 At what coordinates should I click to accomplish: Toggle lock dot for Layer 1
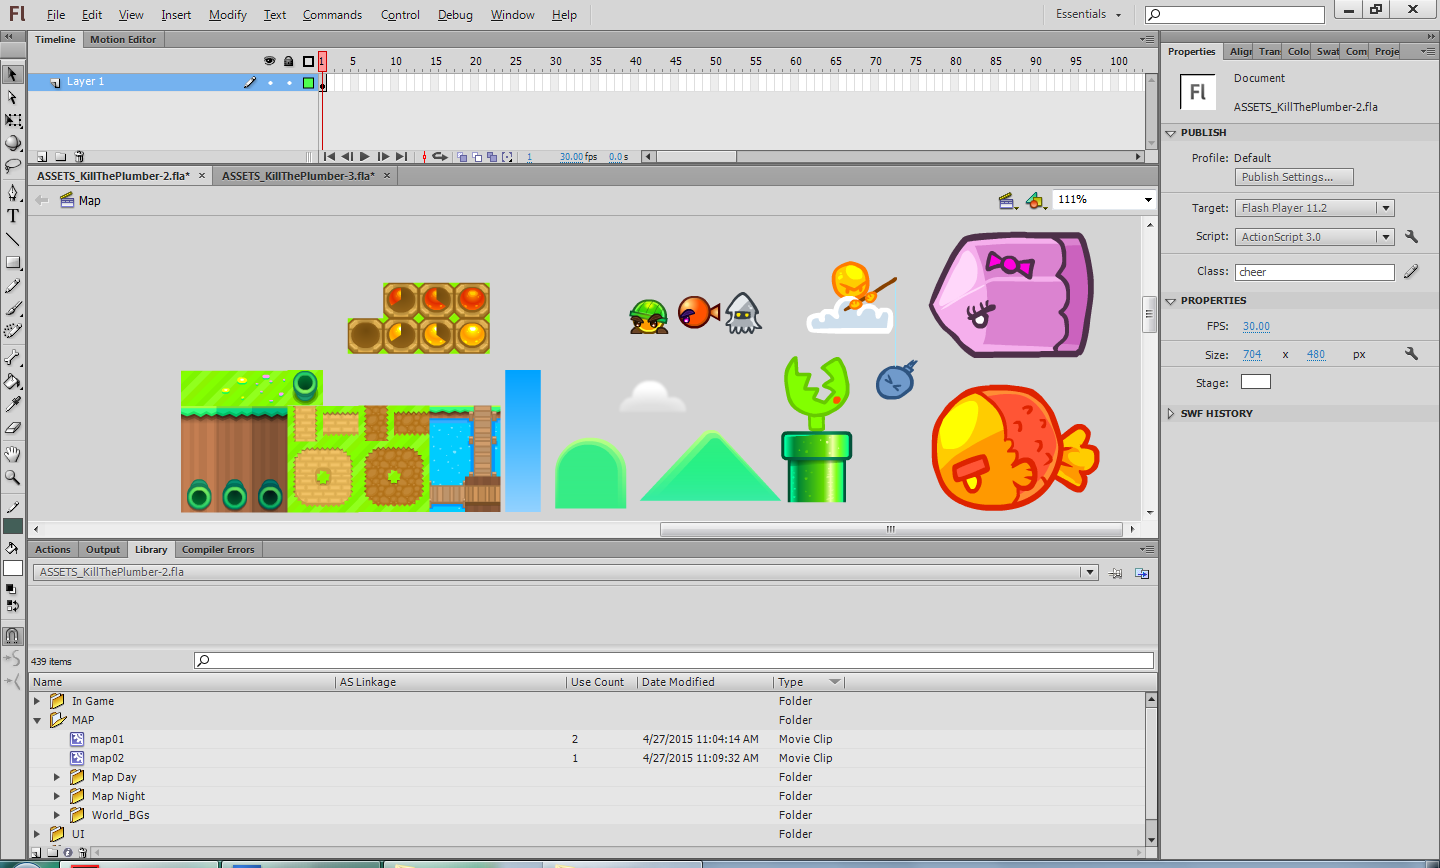click(289, 83)
